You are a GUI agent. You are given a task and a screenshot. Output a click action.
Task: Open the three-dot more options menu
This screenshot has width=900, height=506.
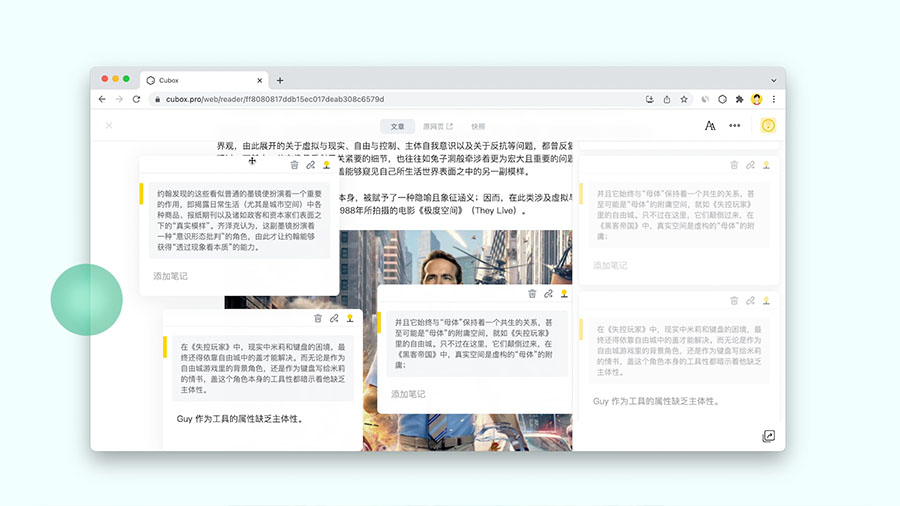(x=735, y=126)
